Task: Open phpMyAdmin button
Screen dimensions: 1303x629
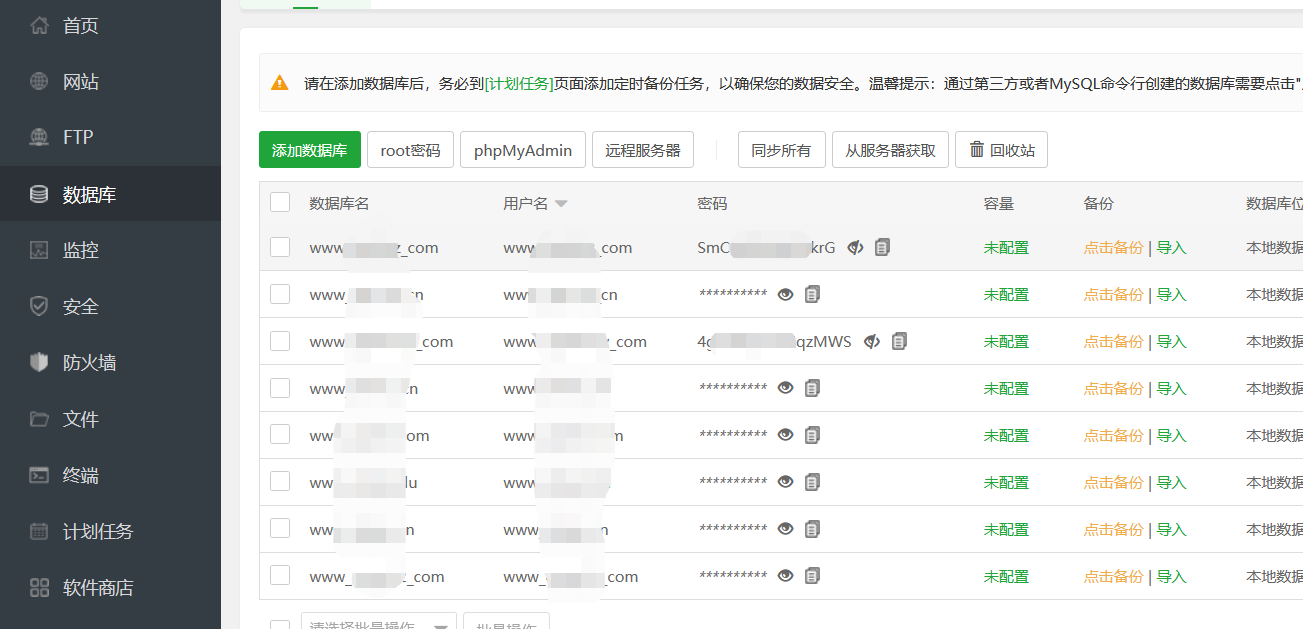Action: 522,150
